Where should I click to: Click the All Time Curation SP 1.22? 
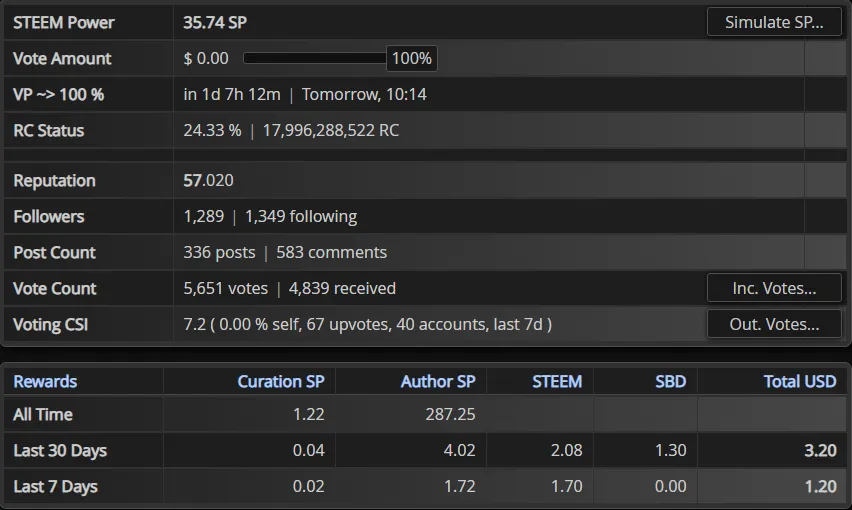pos(309,414)
